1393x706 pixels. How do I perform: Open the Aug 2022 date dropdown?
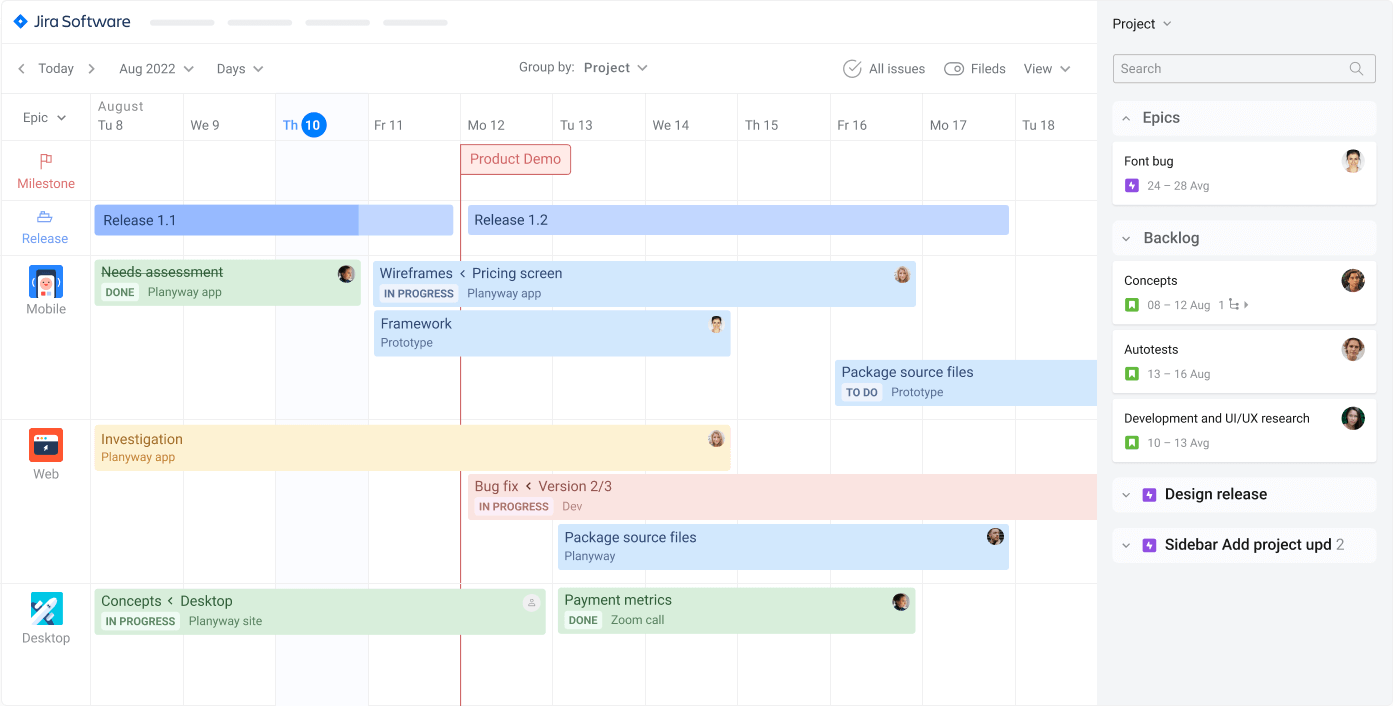point(156,69)
